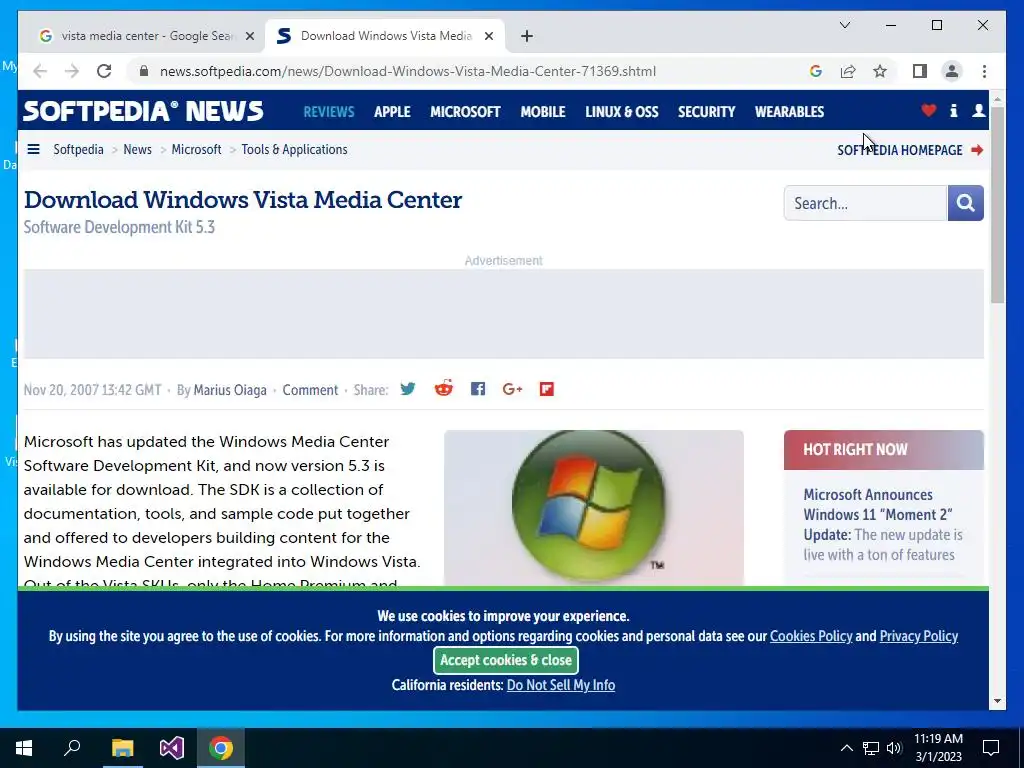1024x768 pixels.
Task: Select the Download Windows Vista Media tab
Action: 385,36
